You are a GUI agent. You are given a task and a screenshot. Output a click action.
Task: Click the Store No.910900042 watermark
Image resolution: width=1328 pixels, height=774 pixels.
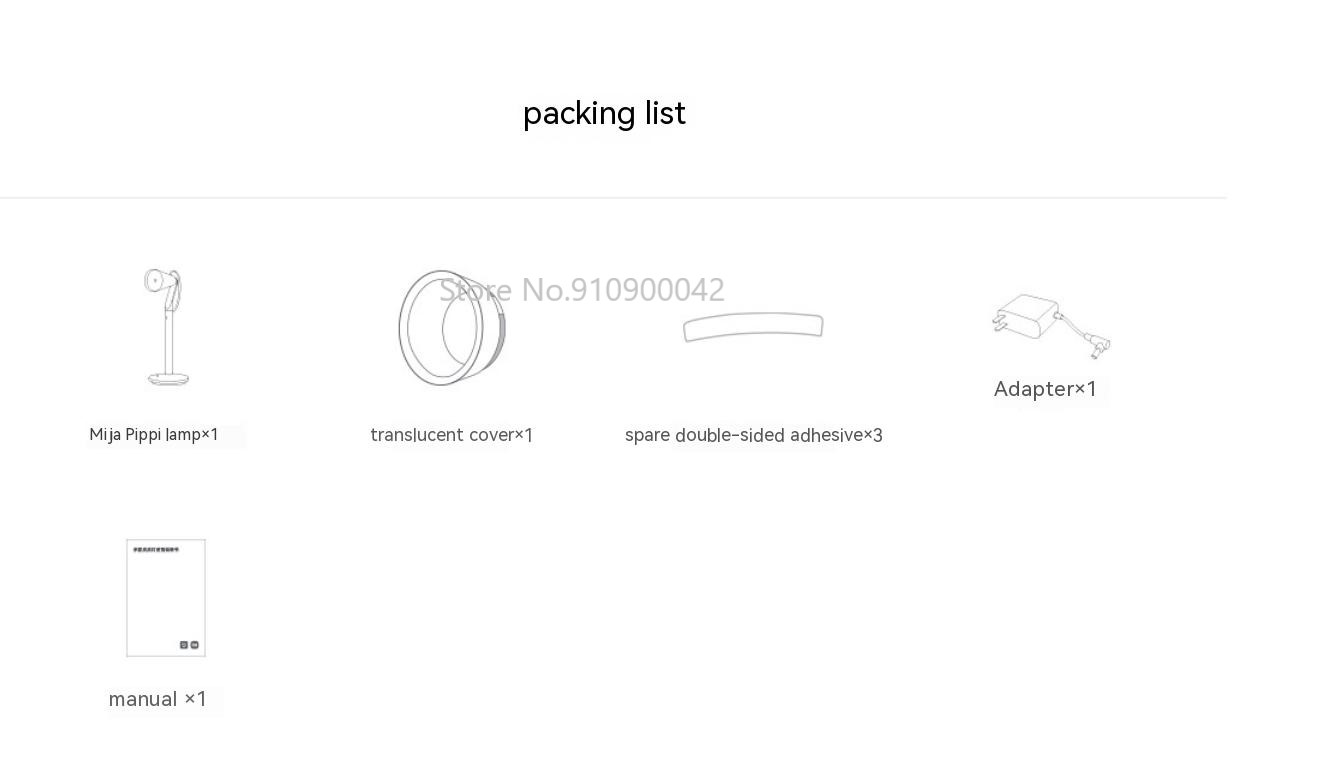(x=582, y=290)
